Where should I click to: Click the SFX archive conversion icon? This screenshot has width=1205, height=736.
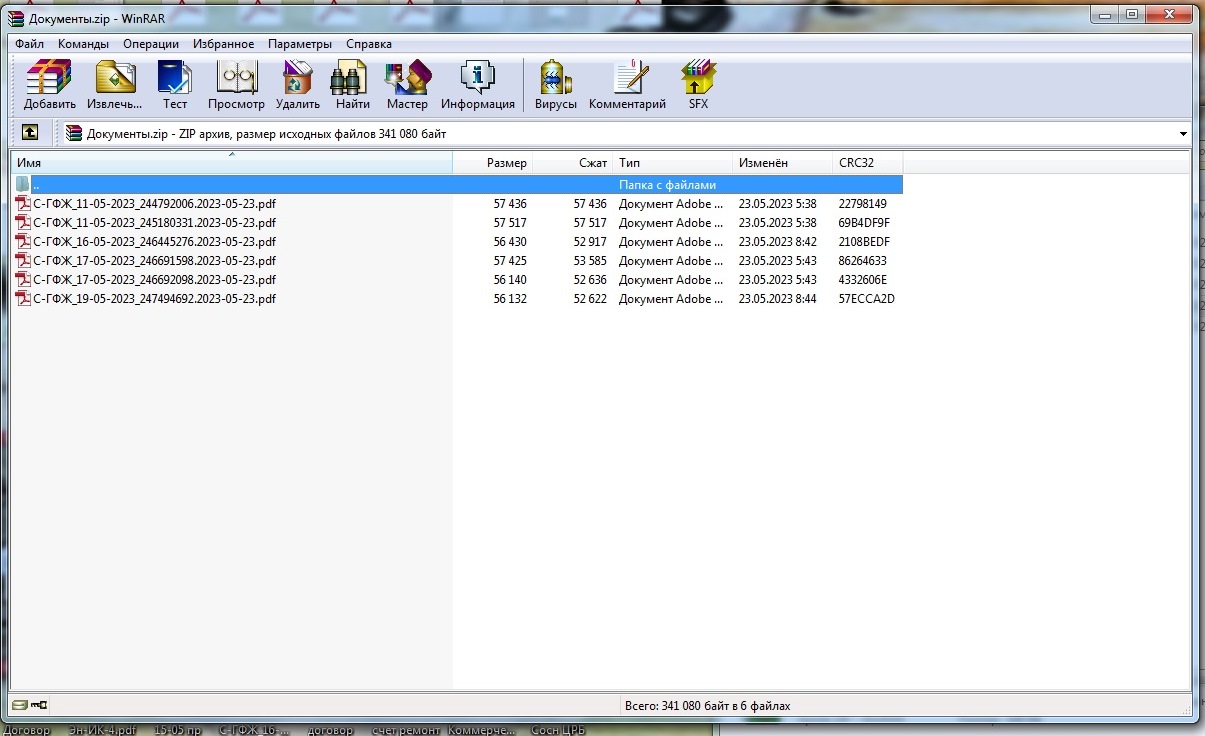click(x=698, y=84)
